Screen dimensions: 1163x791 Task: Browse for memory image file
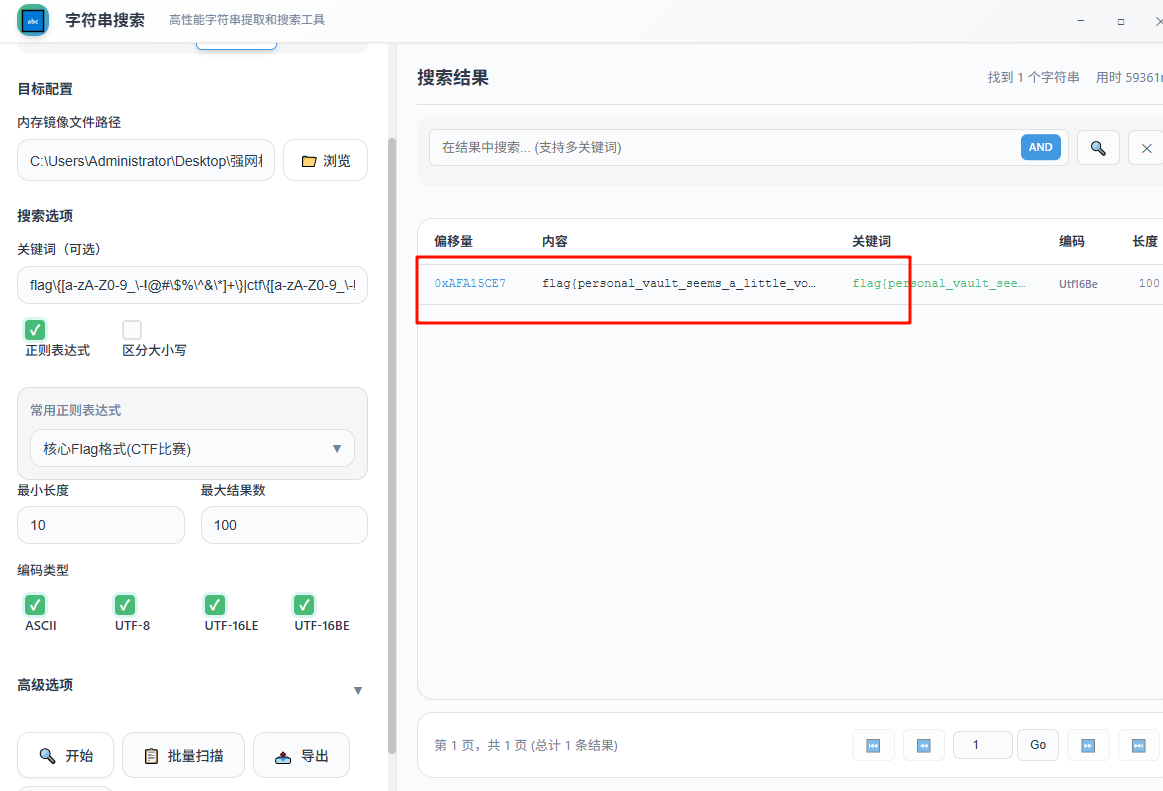(x=325, y=160)
